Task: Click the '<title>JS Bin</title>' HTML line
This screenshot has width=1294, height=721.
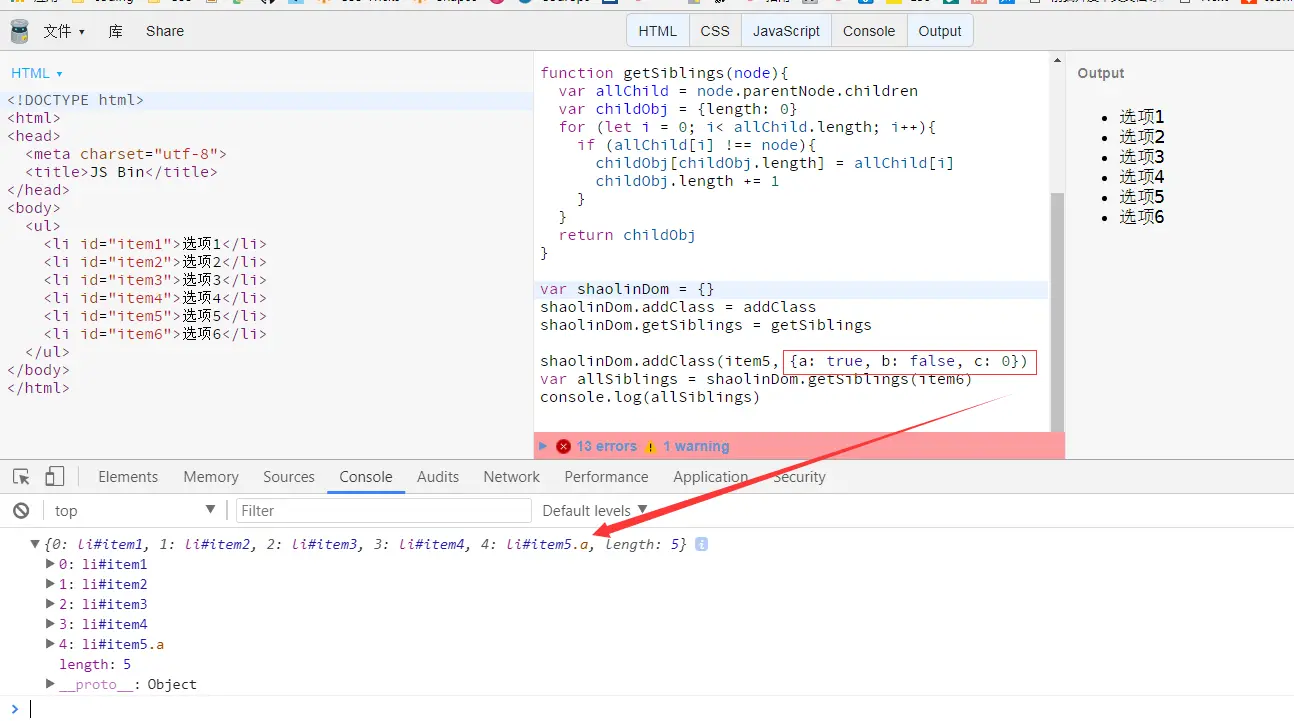Action: tap(121, 172)
